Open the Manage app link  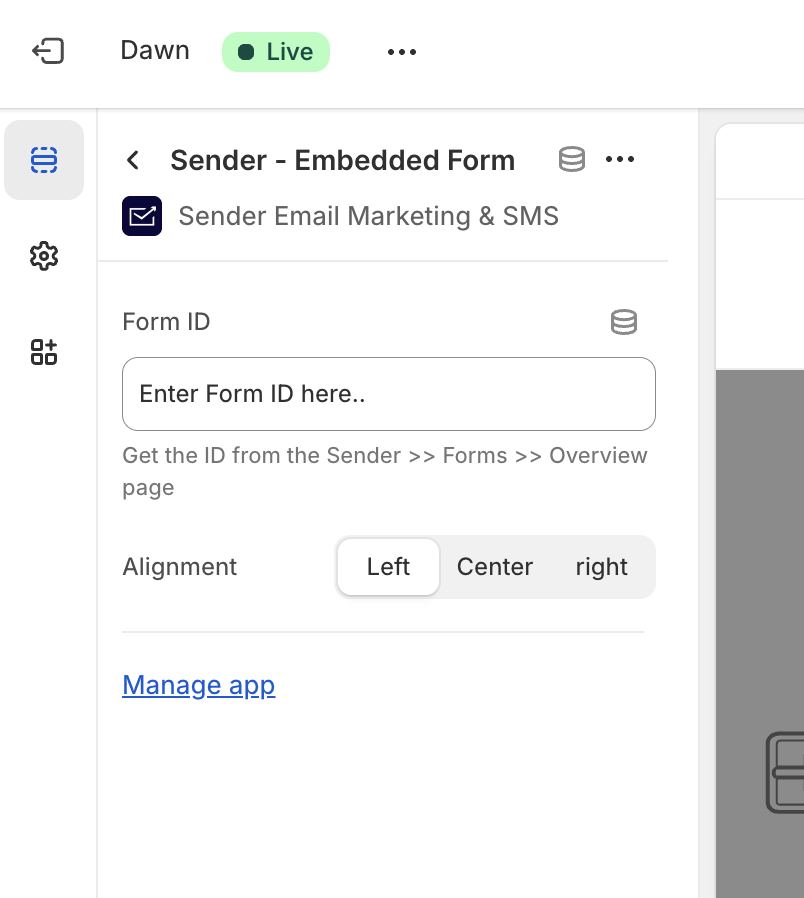[198, 685]
